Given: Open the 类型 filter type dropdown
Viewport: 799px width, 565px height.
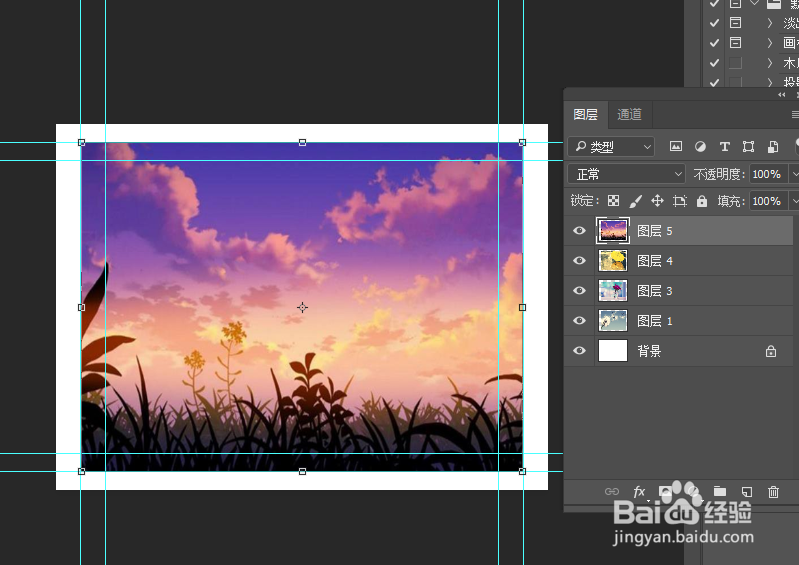Looking at the screenshot, I should (x=611, y=147).
